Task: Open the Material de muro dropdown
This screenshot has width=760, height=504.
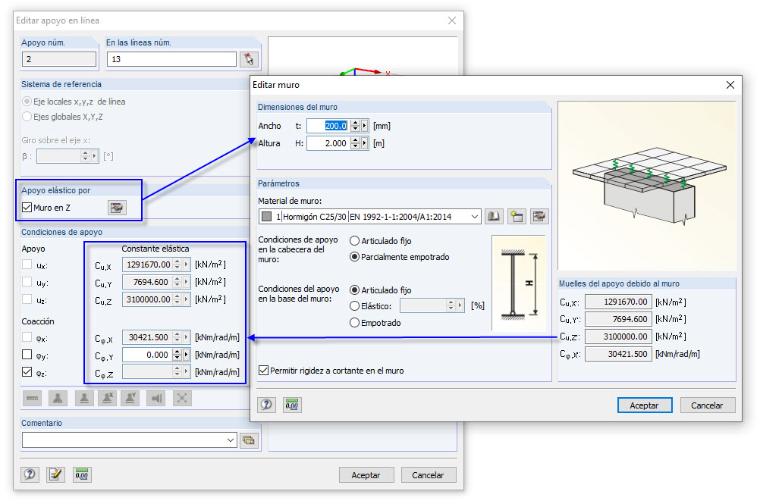Action: pos(475,217)
